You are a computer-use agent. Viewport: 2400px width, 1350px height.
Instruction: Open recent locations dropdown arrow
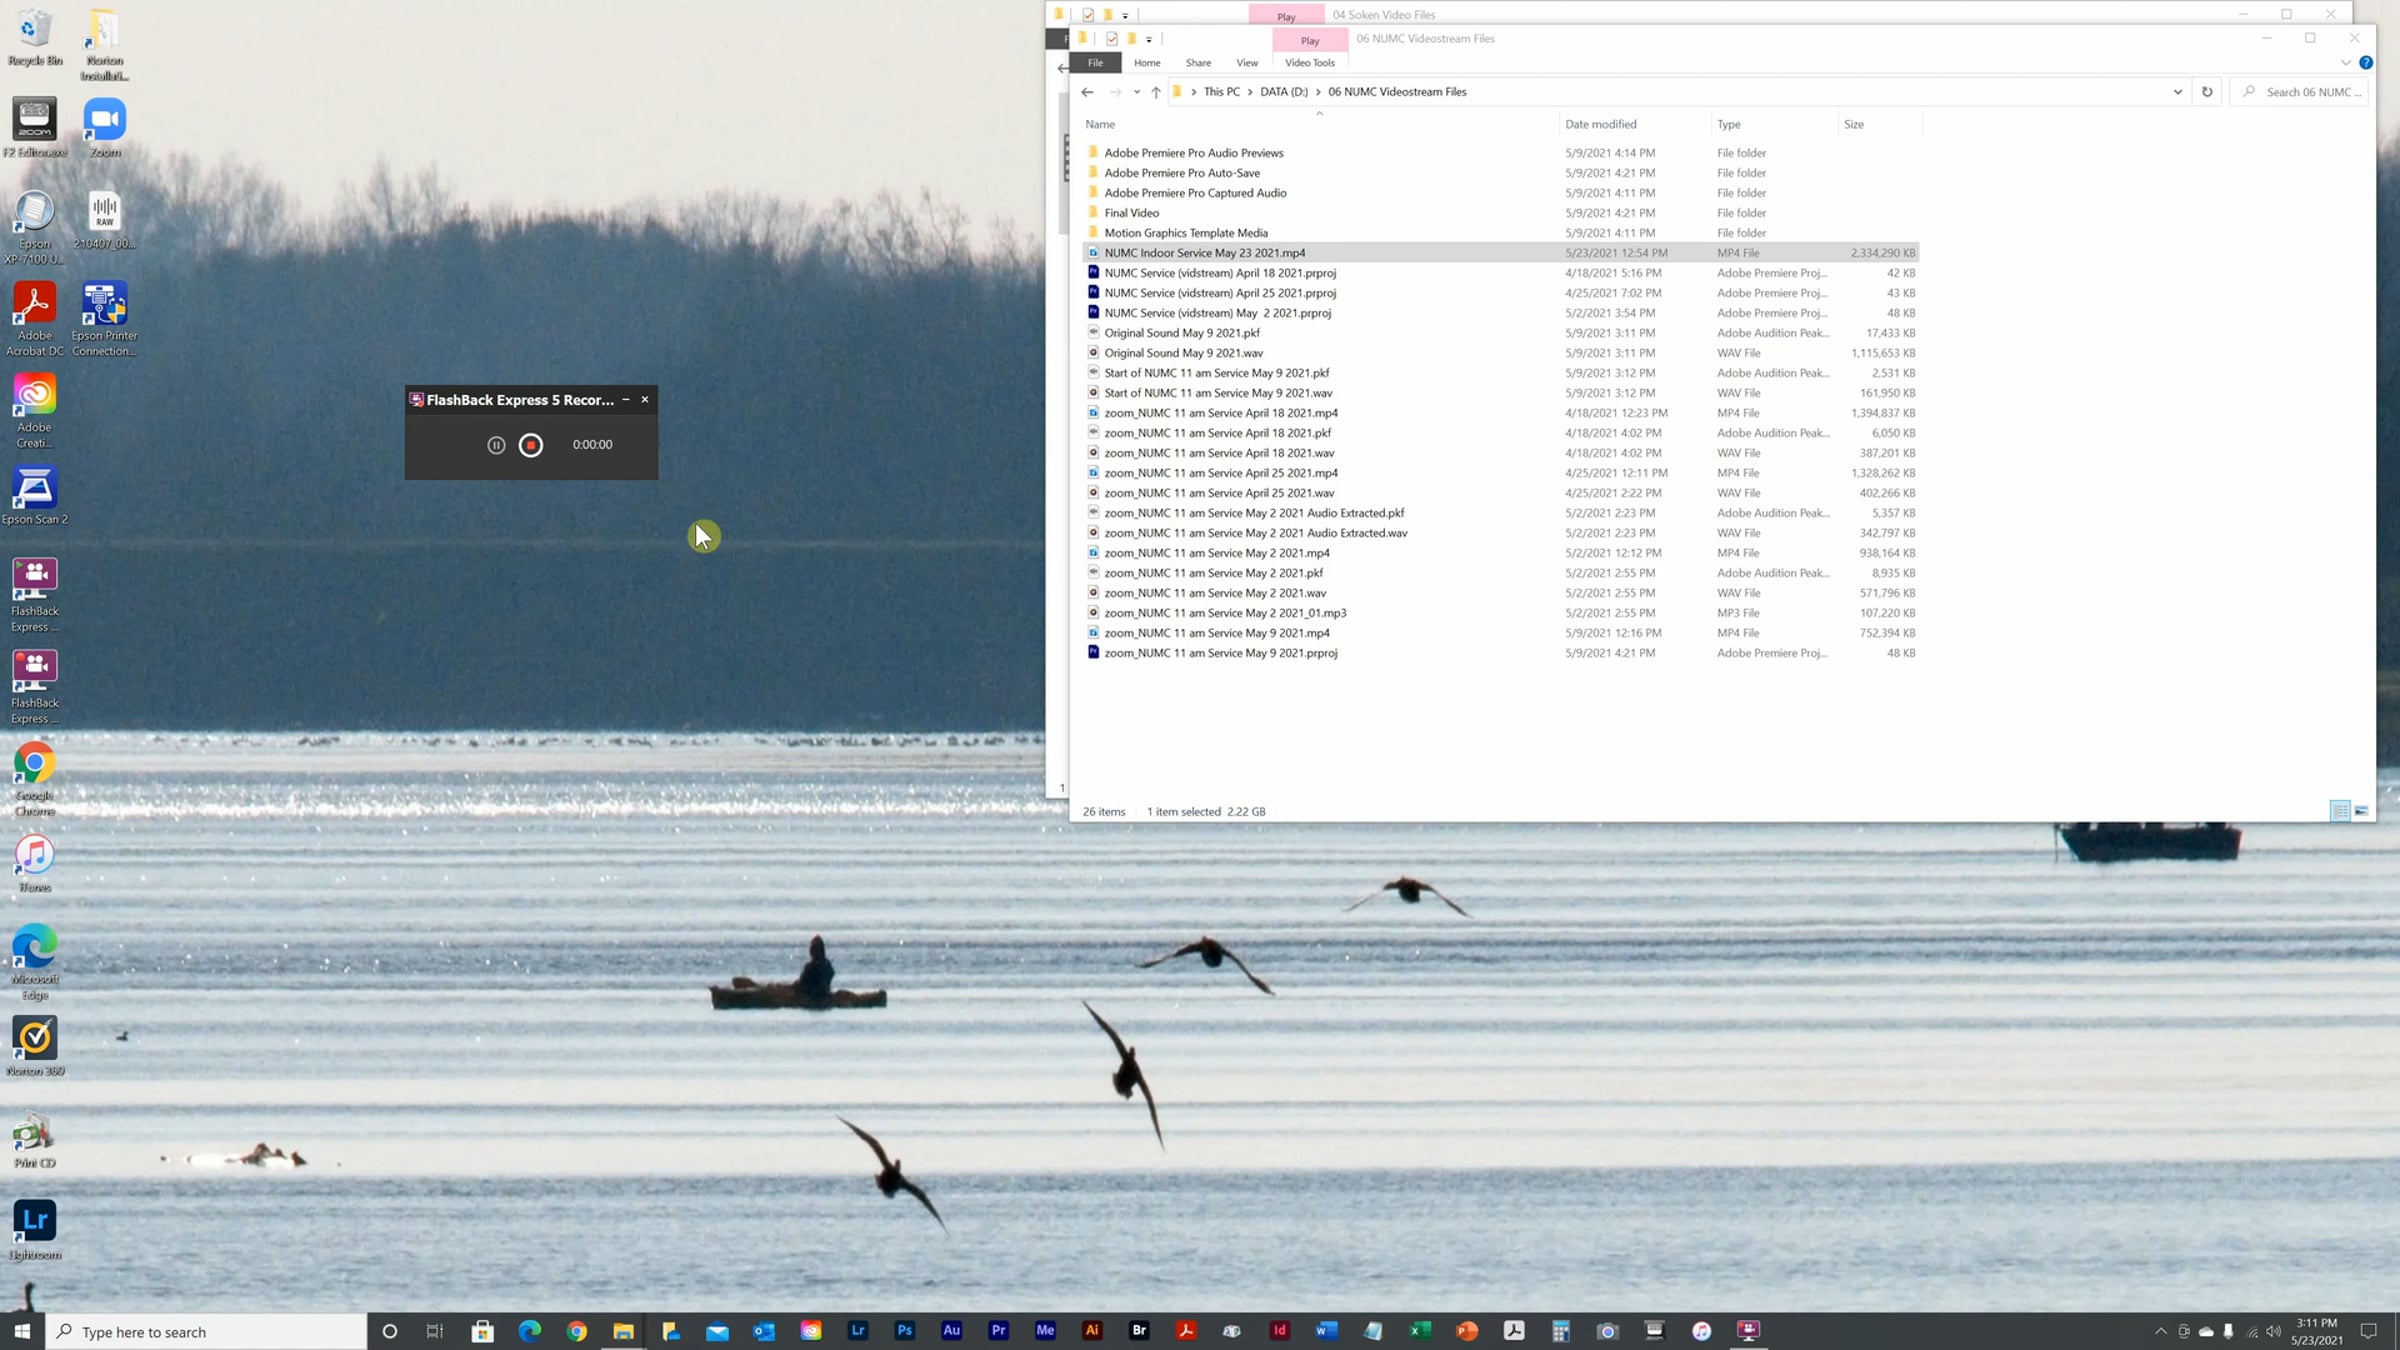coord(1136,92)
